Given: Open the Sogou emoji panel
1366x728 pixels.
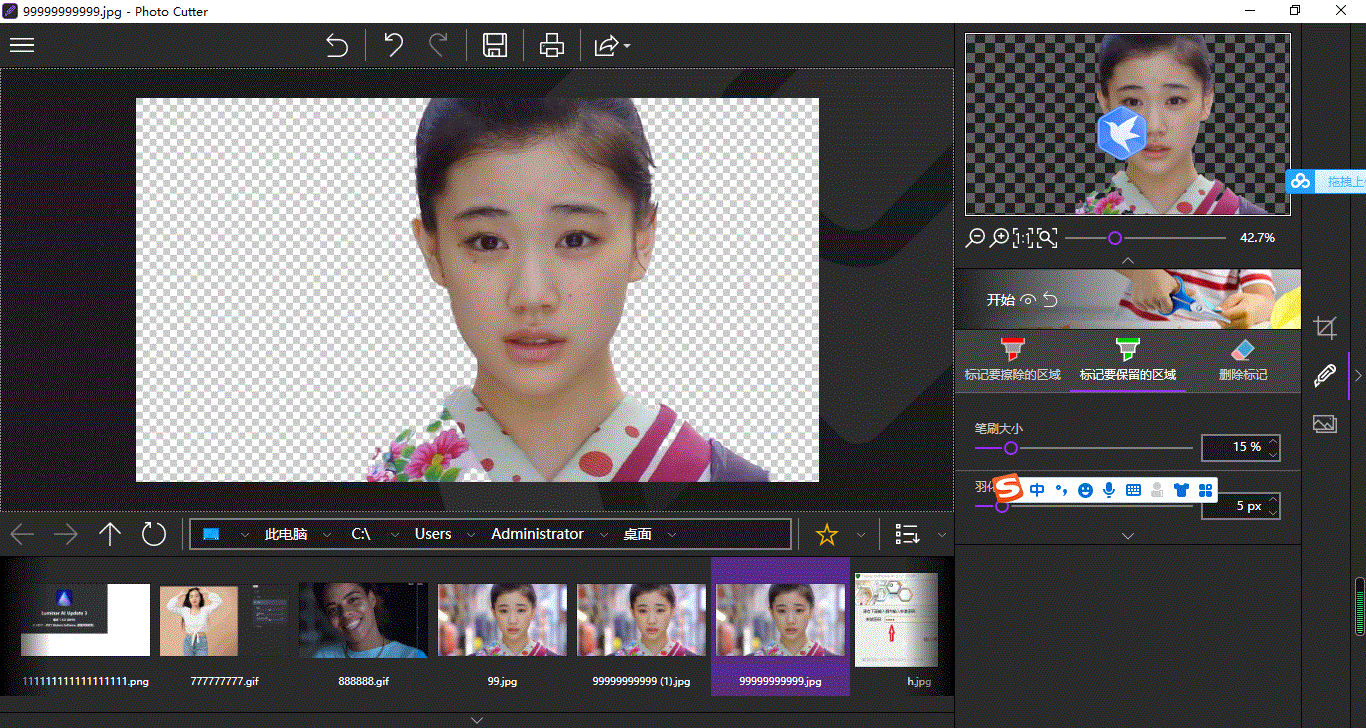Looking at the screenshot, I should click(1086, 490).
